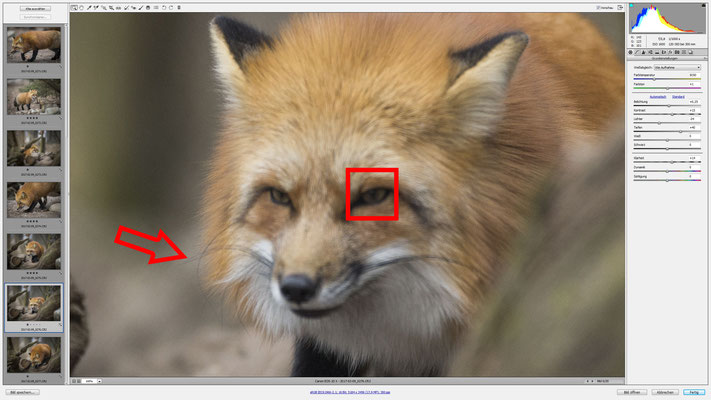Click the Kontrast slider handle
711x400 pixels.
click(672, 114)
